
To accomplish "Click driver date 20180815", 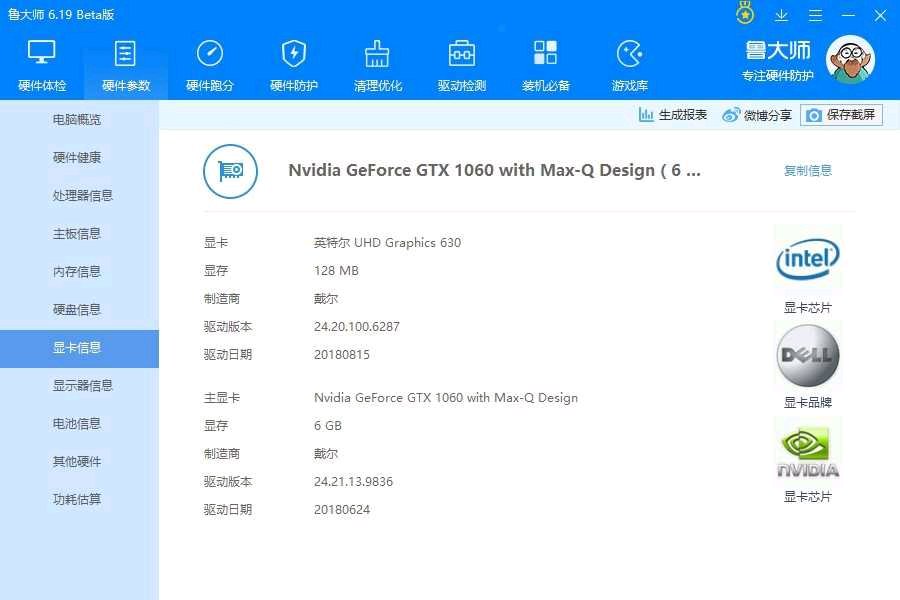I will tap(342, 355).
